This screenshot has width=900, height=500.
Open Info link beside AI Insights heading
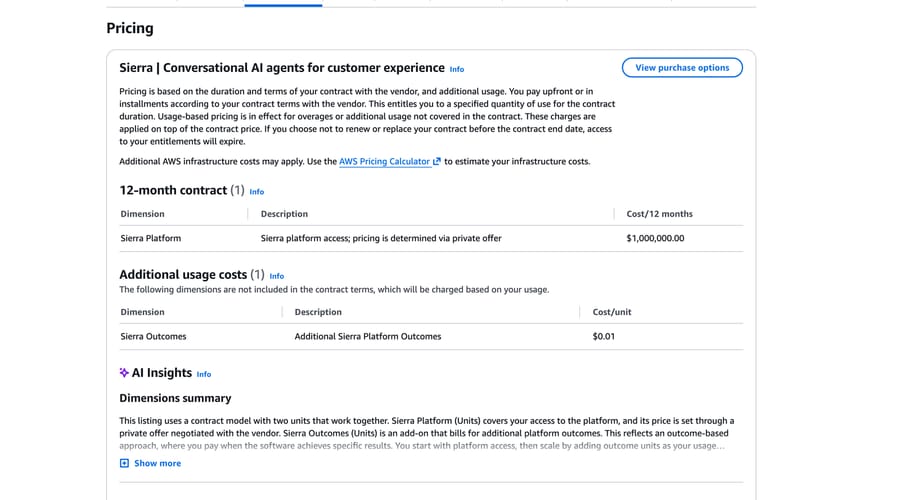point(204,374)
